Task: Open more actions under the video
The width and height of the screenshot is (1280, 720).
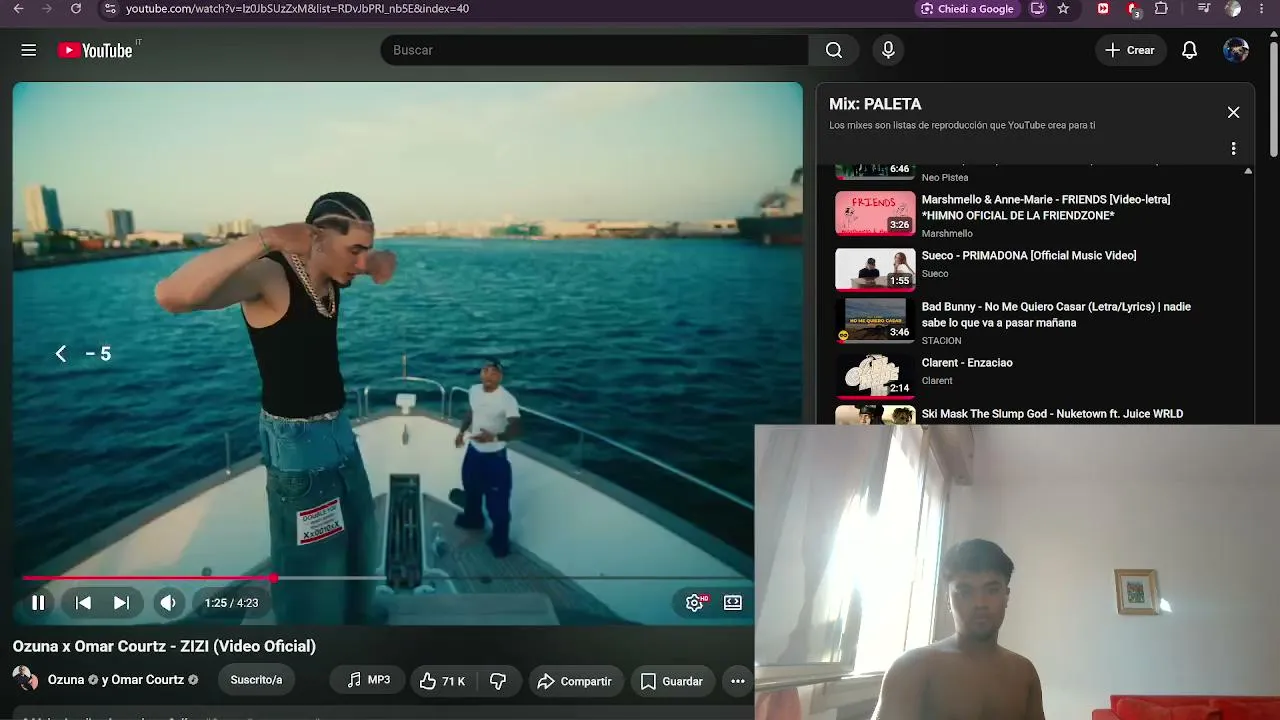Action: click(x=738, y=681)
